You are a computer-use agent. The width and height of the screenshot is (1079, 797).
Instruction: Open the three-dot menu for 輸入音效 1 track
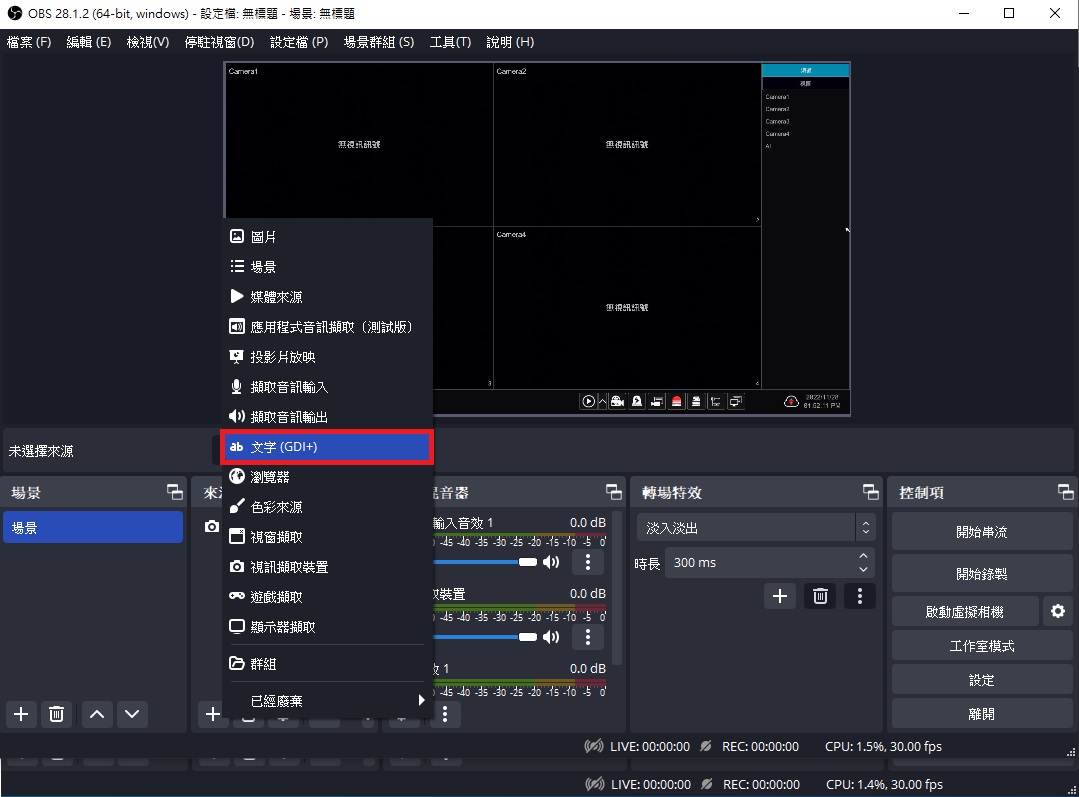[587, 562]
